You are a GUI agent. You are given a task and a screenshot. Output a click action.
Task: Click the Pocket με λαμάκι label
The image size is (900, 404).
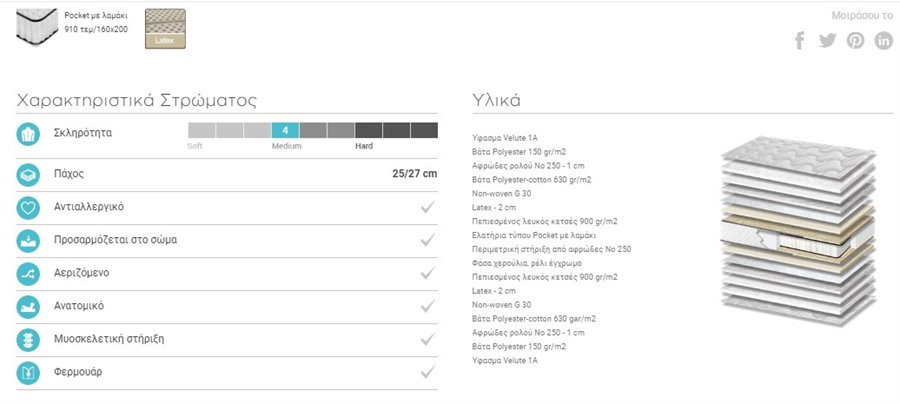tap(96, 15)
